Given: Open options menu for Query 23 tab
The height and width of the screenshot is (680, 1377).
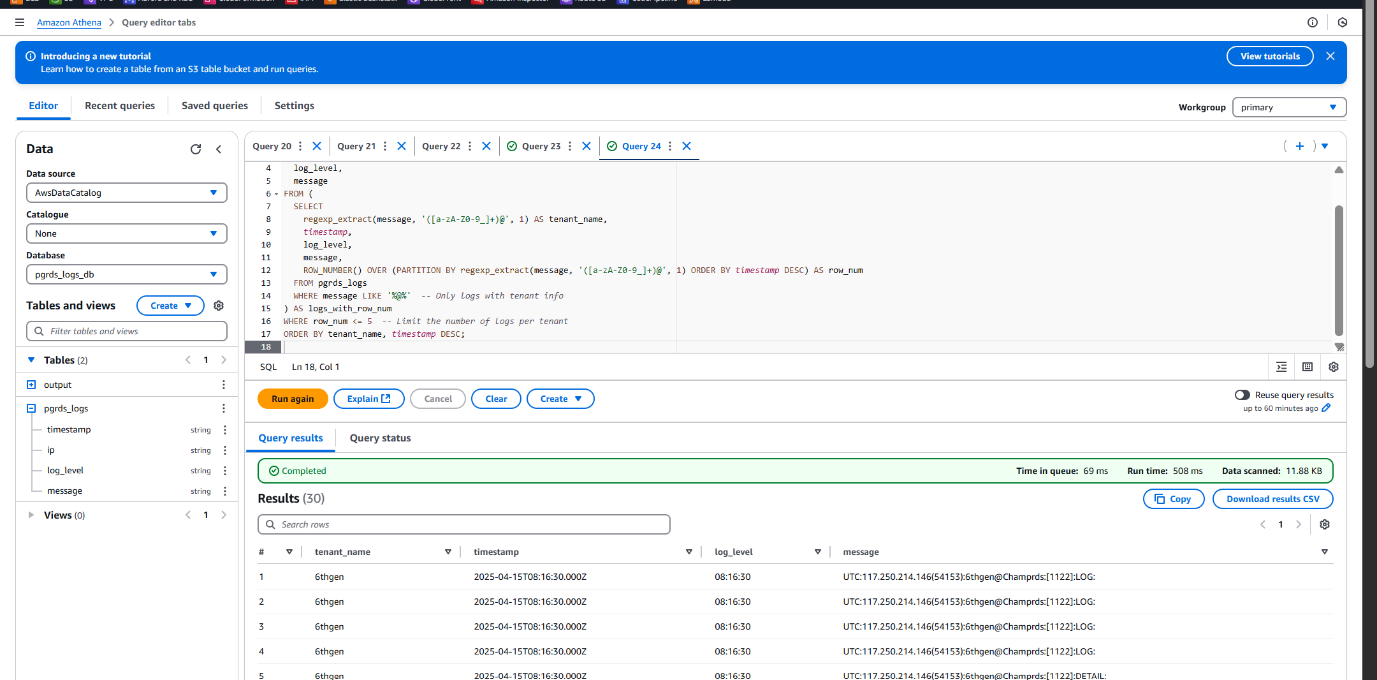Looking at the screenshot, I should 570,146.
